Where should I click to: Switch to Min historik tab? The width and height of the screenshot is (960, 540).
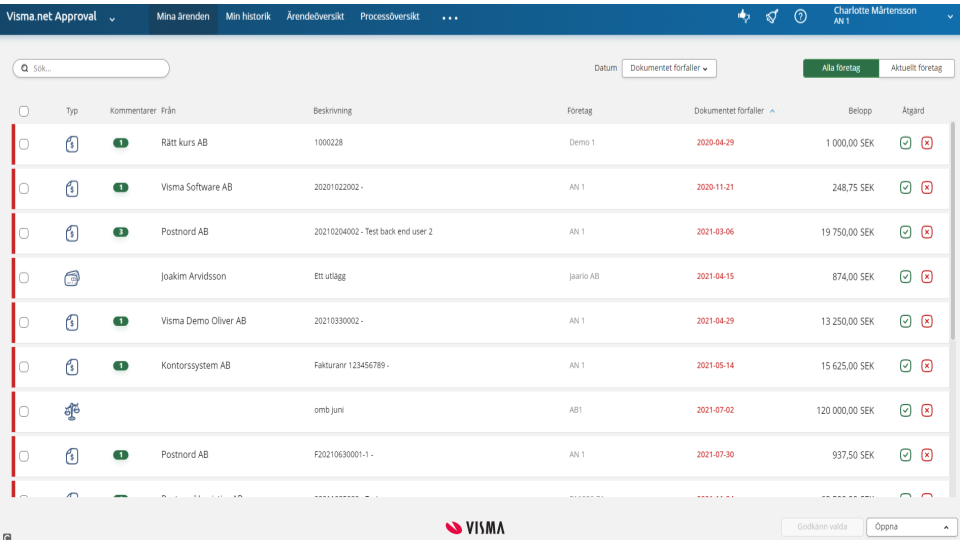(x=248, y=17)
